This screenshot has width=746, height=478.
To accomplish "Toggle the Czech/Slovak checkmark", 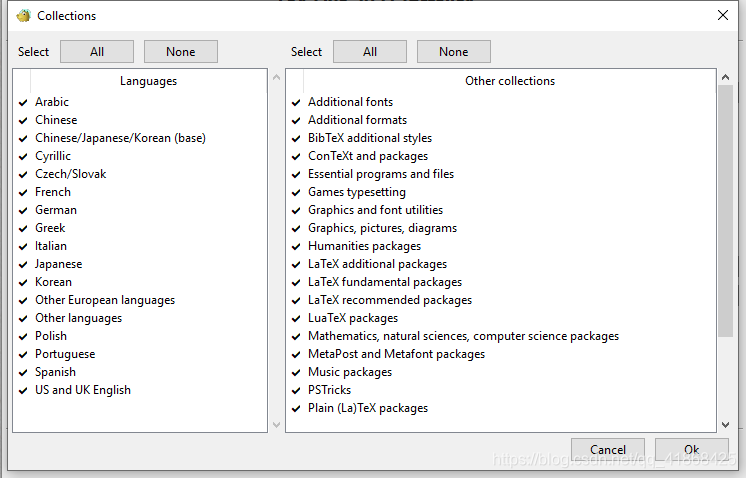I will pyautogui.click(x=23, y=175).
